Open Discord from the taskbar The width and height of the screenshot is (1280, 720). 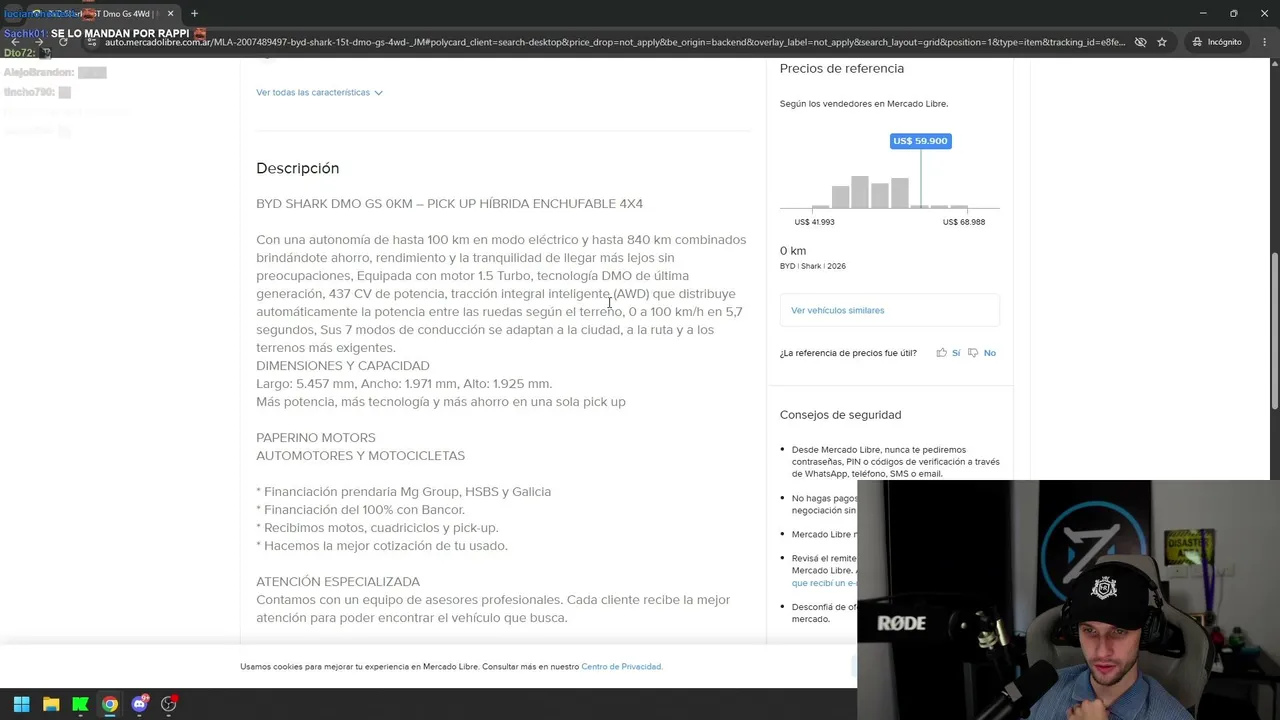coord(139,704)
